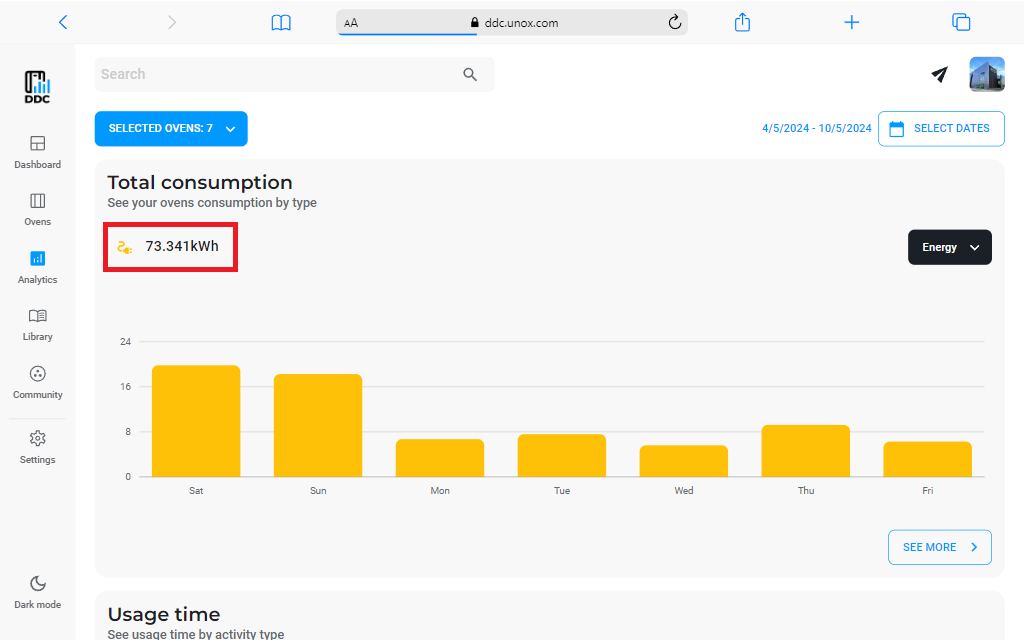Image resolution: width=1024 pixels, height=640 pixels.
Task: Open Settings from the sidebar
Action: point(37,446)
